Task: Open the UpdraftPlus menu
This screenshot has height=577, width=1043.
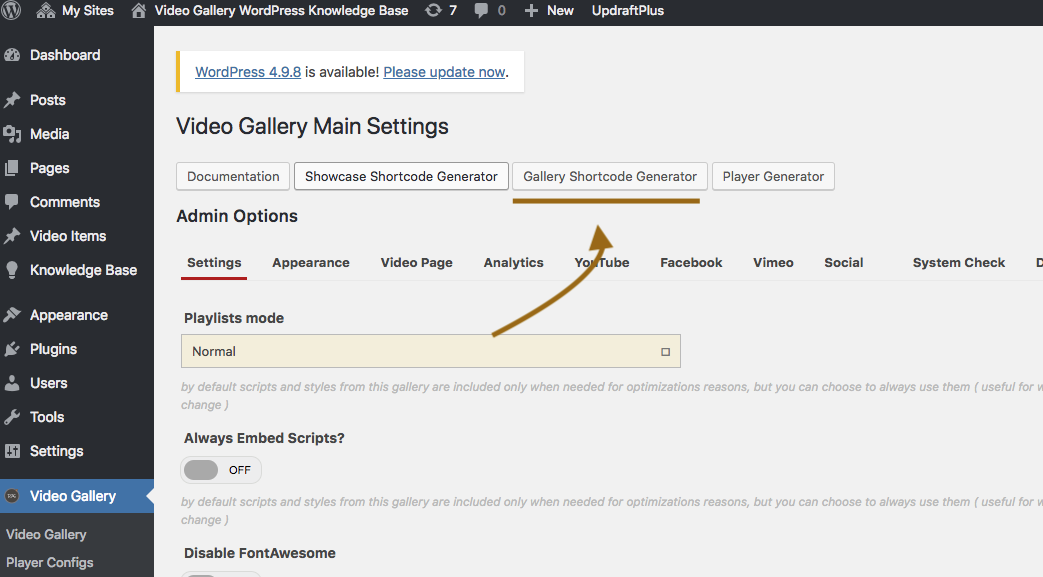Action: (x=628, y=11)
